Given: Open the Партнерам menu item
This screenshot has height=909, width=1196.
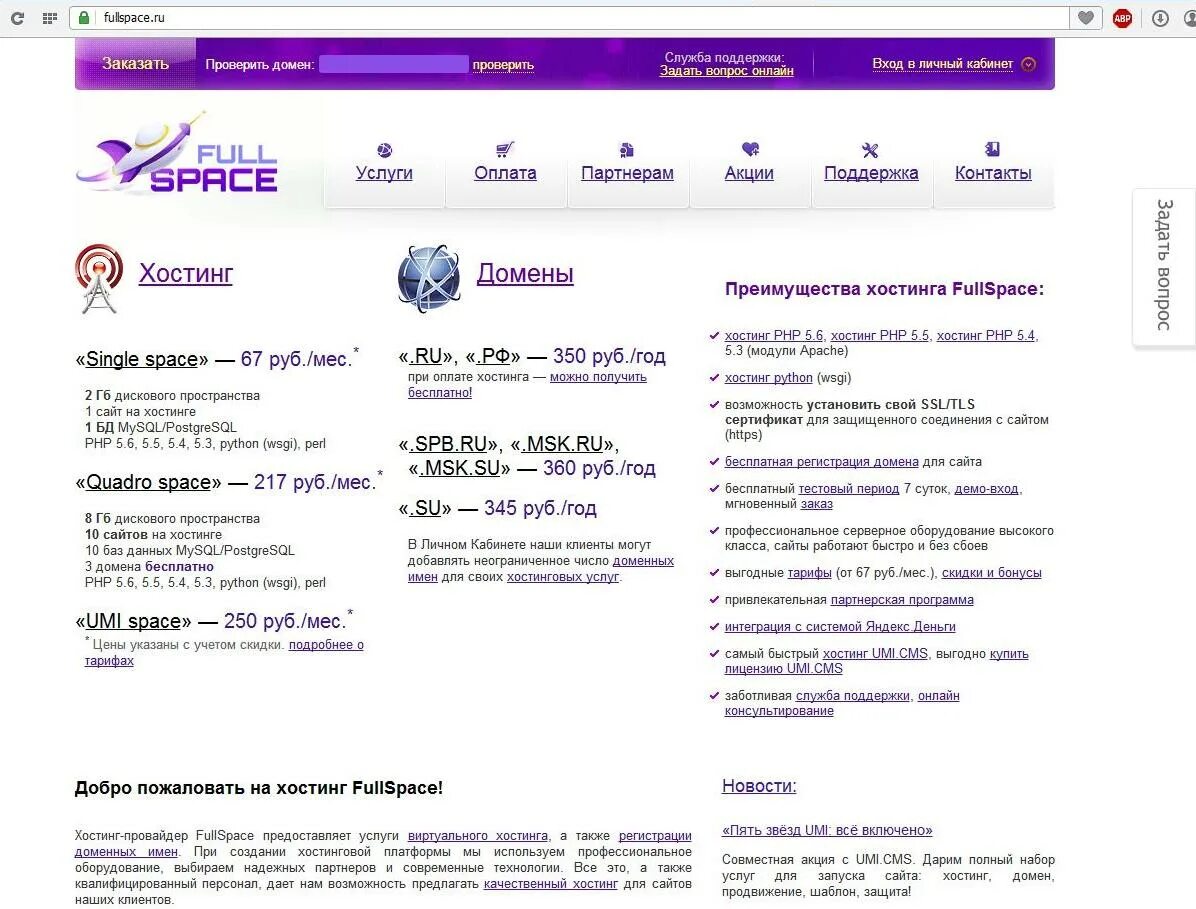Looking at the screenshot, I should click(627, 173).
